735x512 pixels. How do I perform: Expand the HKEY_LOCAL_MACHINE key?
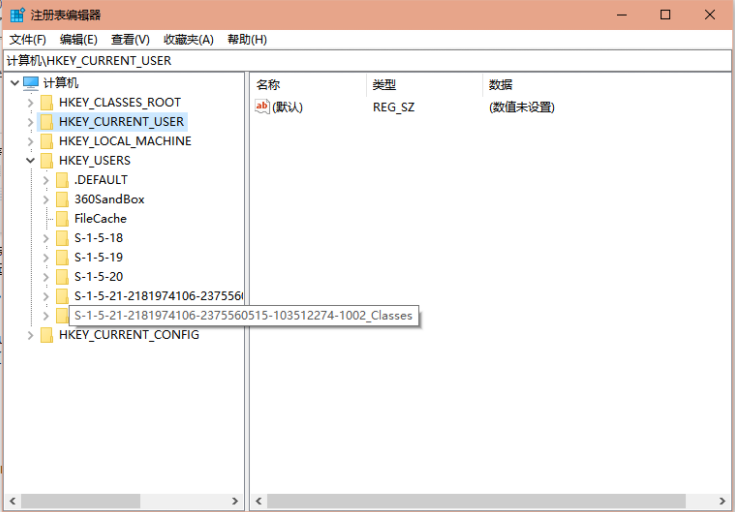point(30,141)
